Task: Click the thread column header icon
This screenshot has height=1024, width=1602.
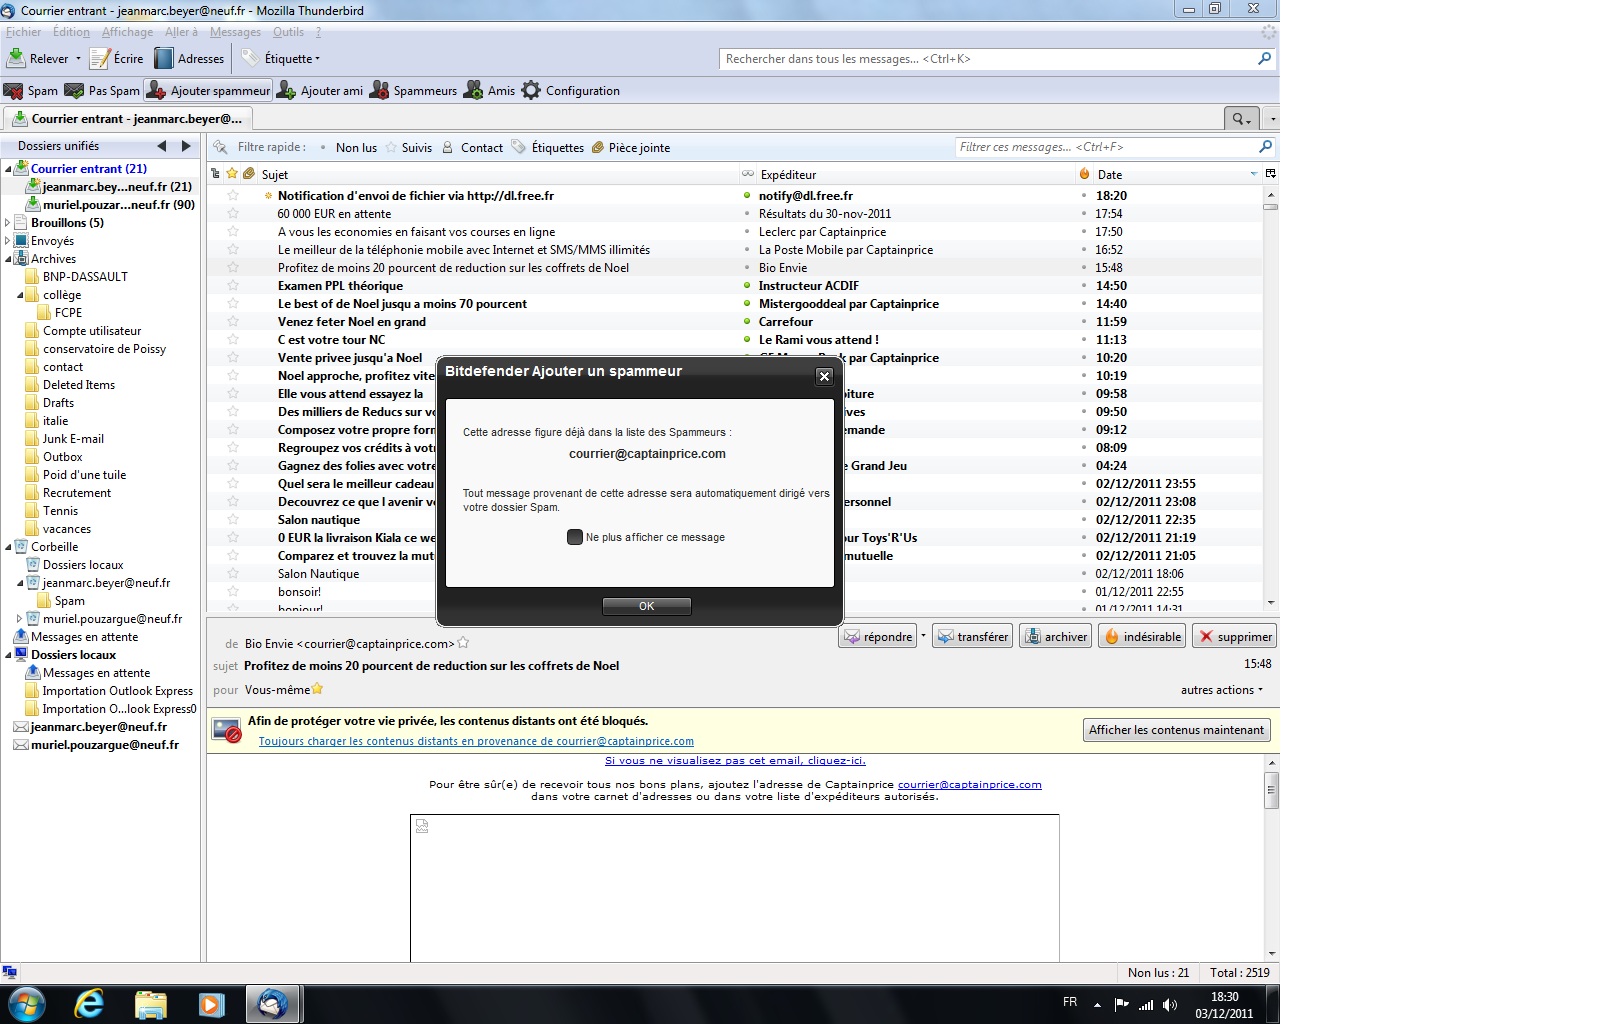Action: point(215,174)
